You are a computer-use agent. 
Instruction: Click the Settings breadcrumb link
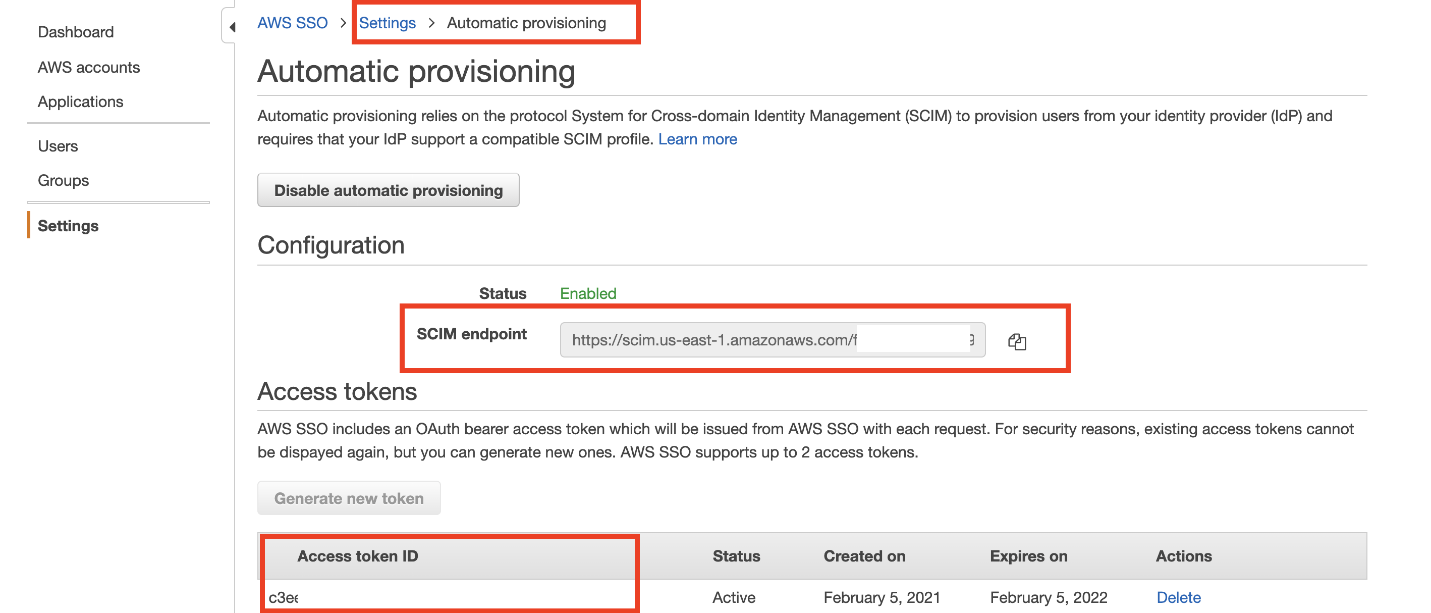pyautogui.click(x=388, y=23)
